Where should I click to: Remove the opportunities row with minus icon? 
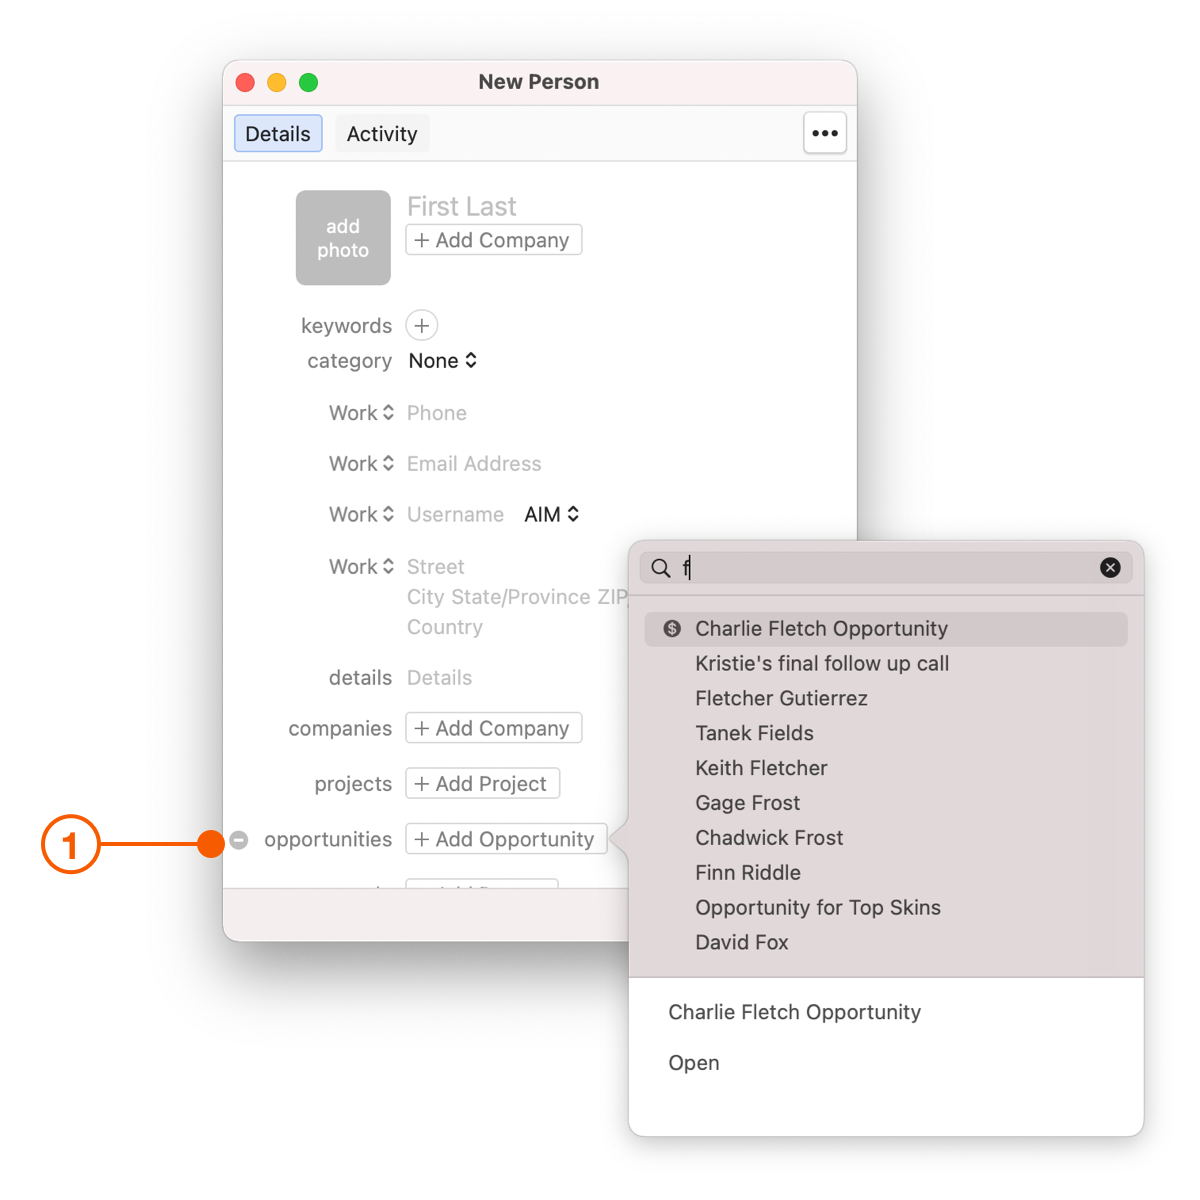coord(239,840)
